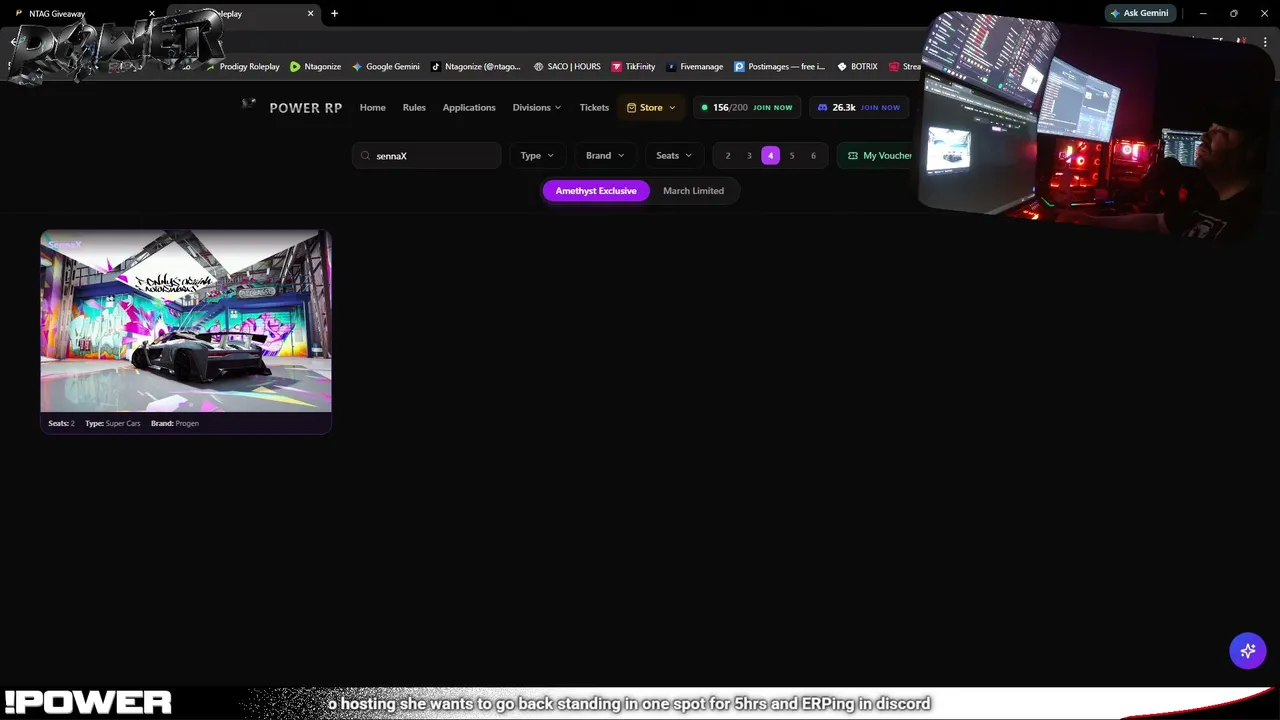Viewport: 1280px width, 720px height.
Task: Open a new browser tab
Action: (334, 14)
